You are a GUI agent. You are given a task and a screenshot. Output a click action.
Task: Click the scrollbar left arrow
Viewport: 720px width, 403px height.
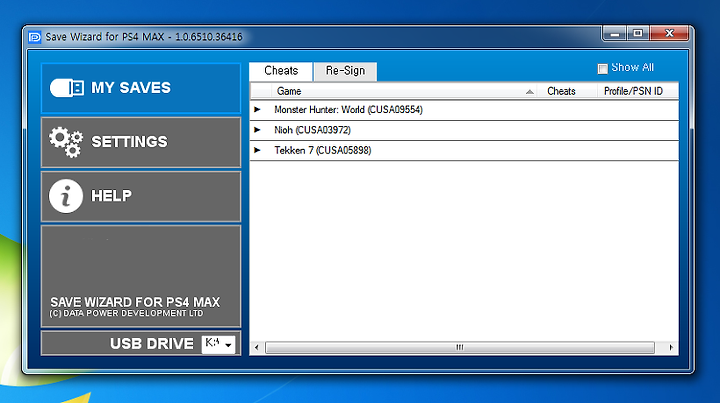pyautogui.click(x=257, y=347)
